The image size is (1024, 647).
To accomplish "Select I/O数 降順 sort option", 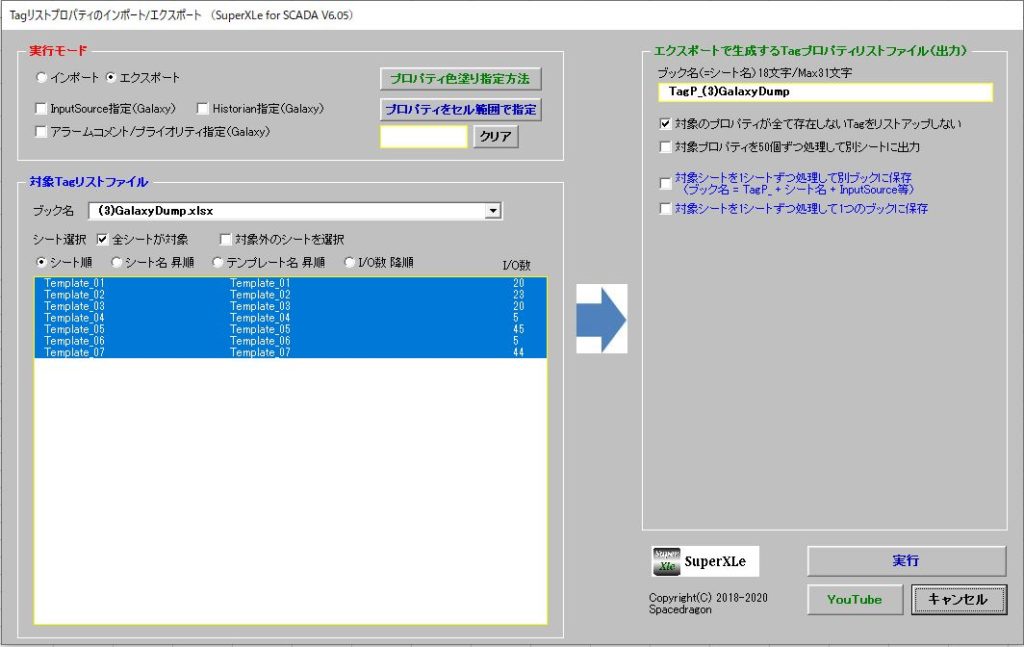I will [349, 262].
